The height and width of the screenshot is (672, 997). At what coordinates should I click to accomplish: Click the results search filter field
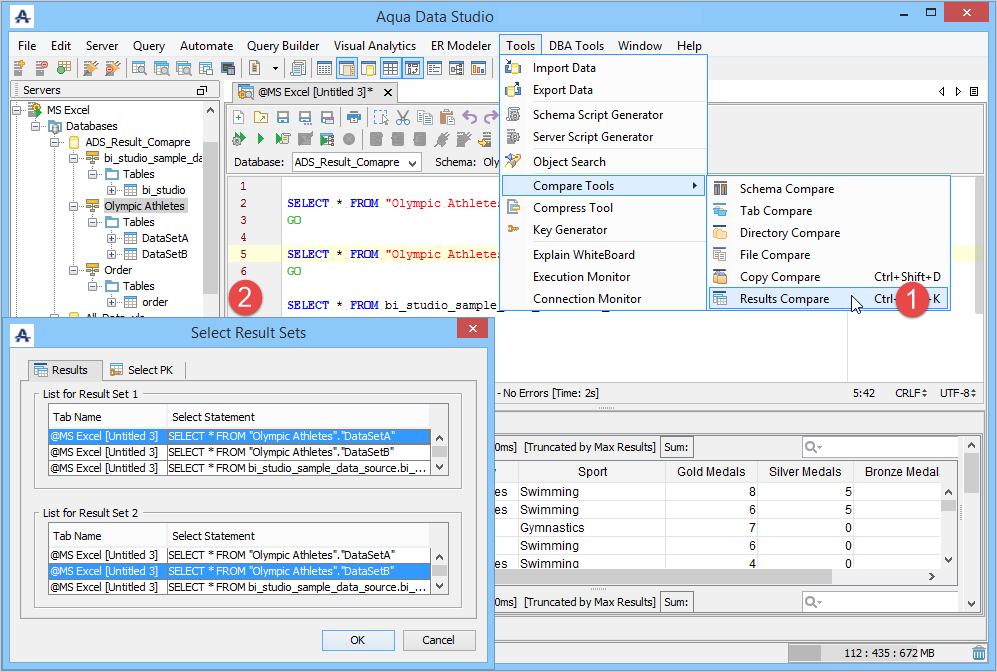pos(877,447)
